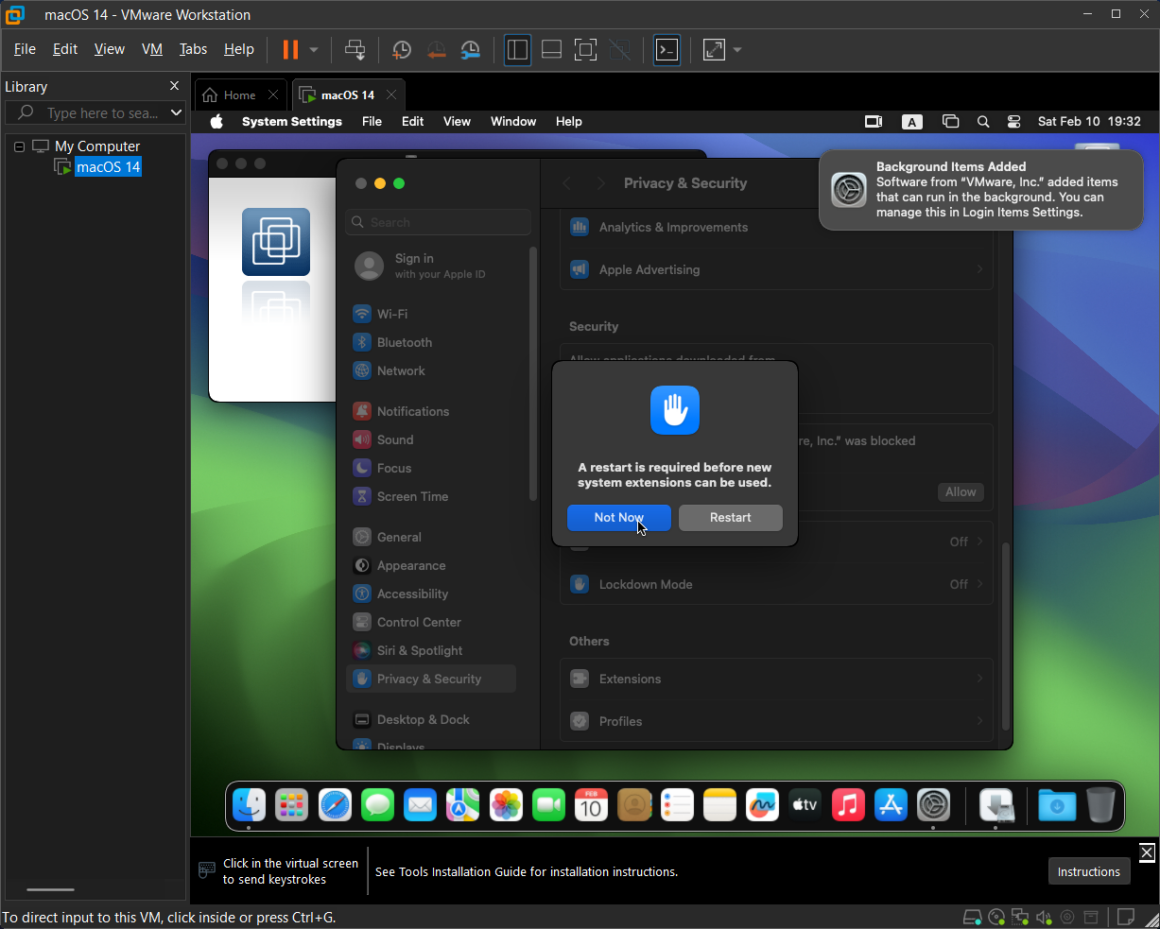Expand the Extensions row
This screenshot has height=929, width=1160.
(776, 679)
